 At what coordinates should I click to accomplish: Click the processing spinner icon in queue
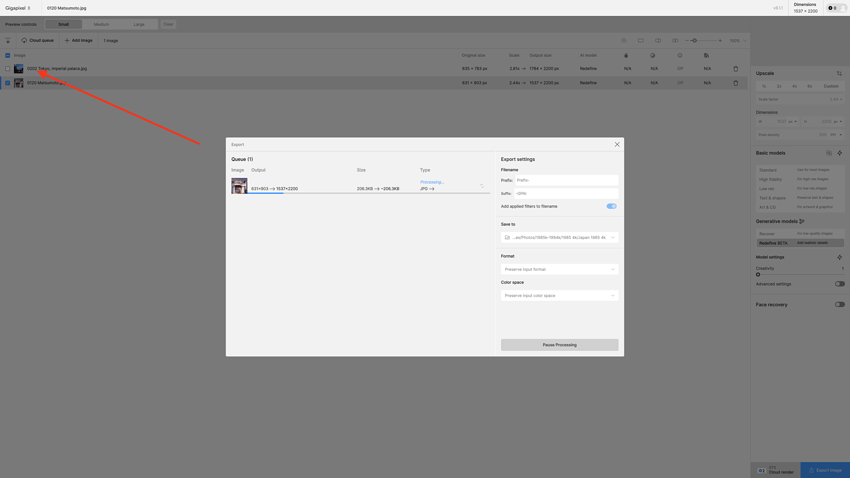pos(482,186)
